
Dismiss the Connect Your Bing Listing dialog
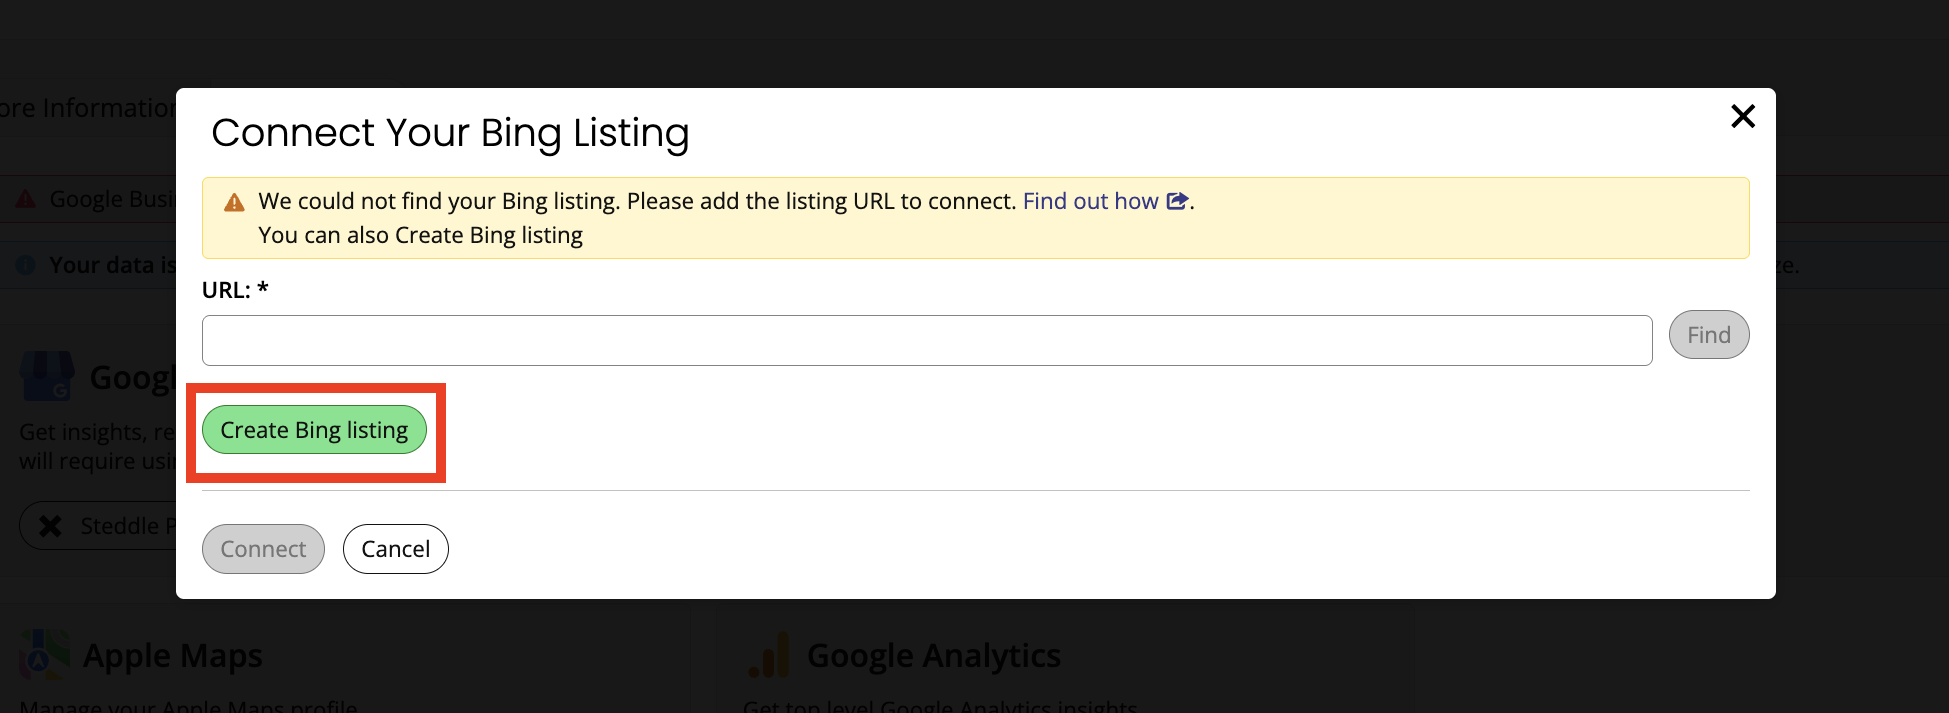click(1742, 117)
